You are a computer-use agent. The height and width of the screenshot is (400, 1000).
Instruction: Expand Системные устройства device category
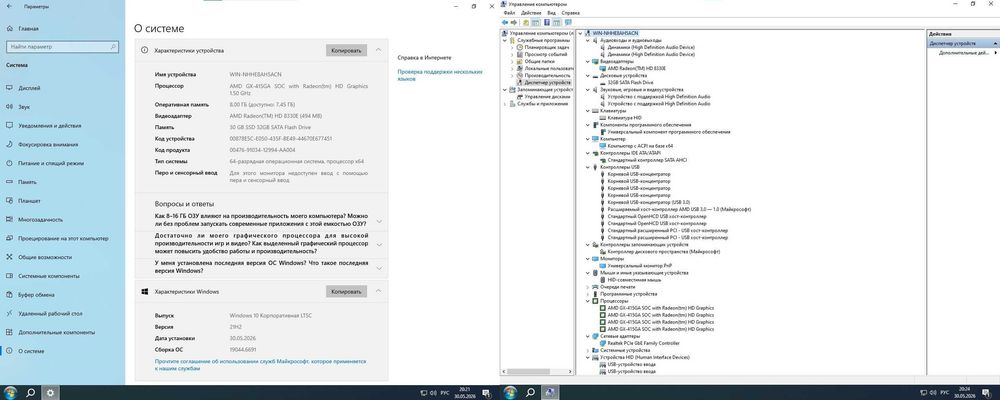pyautogui.click(x=587, y=350)
